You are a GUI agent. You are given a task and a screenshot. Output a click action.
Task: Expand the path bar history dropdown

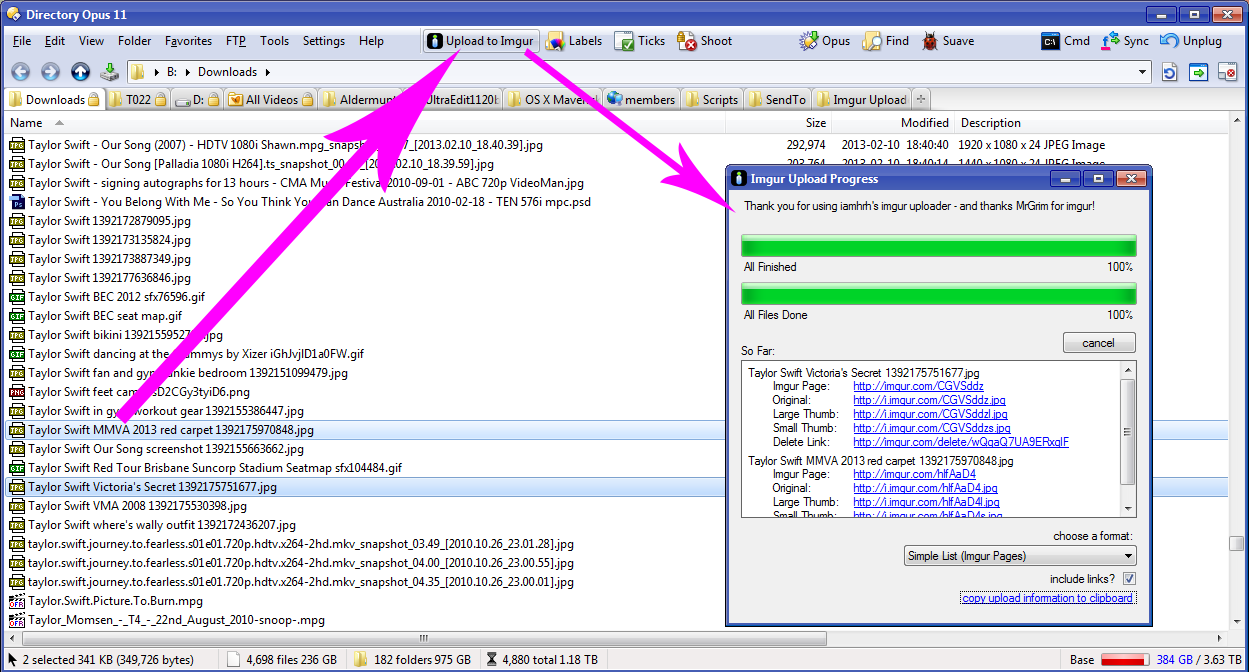pyautogui.click(x=1144, y=72)
